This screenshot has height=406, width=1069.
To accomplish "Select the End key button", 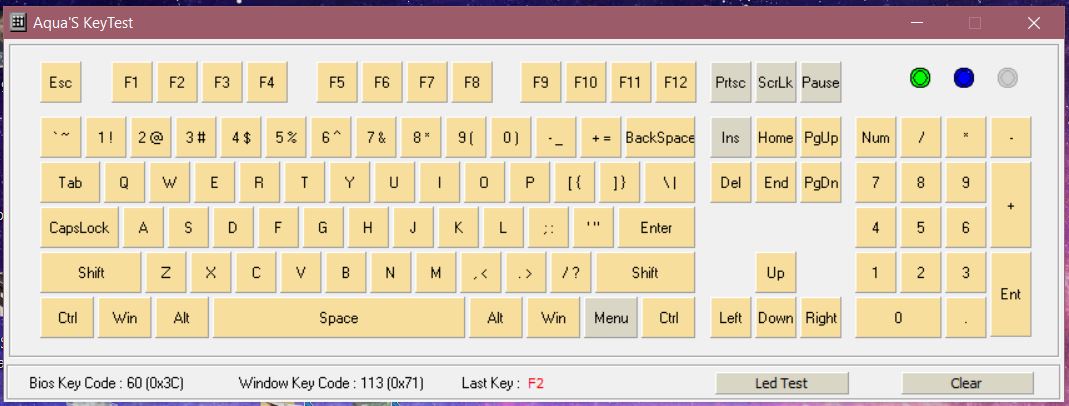I will 776,183.
